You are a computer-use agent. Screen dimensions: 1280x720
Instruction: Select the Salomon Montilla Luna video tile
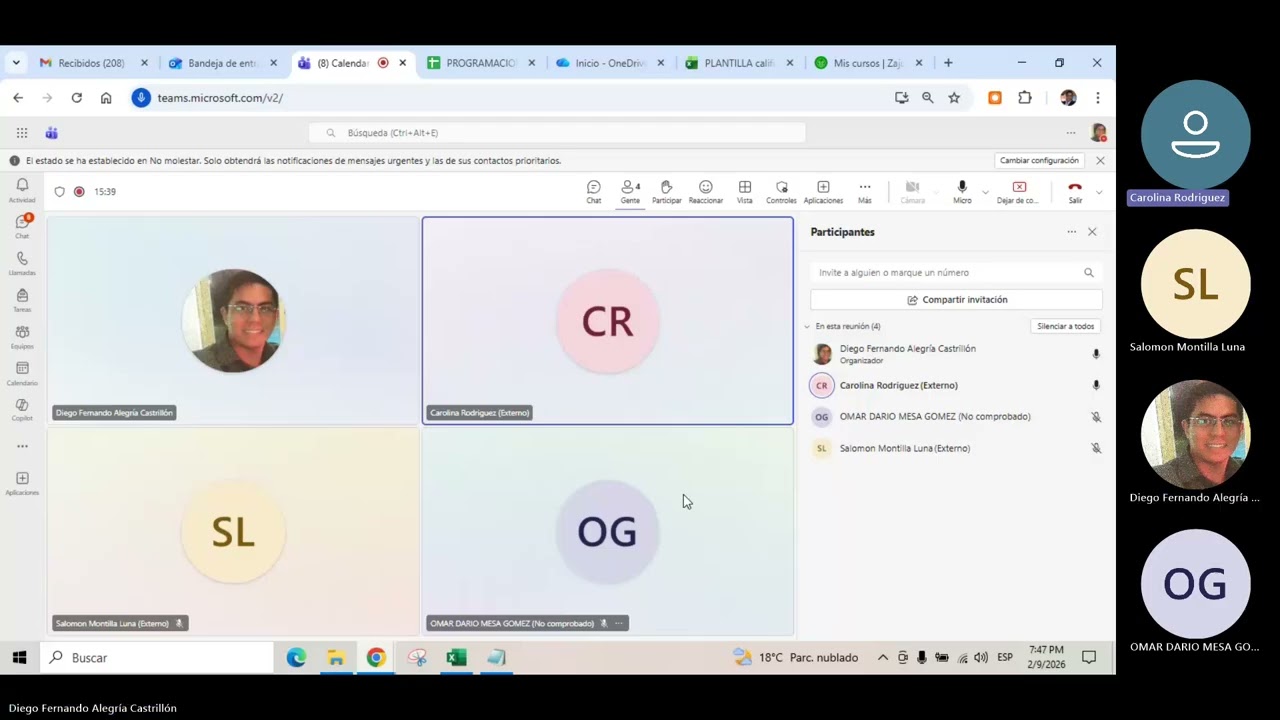click(x=233, y=531)
